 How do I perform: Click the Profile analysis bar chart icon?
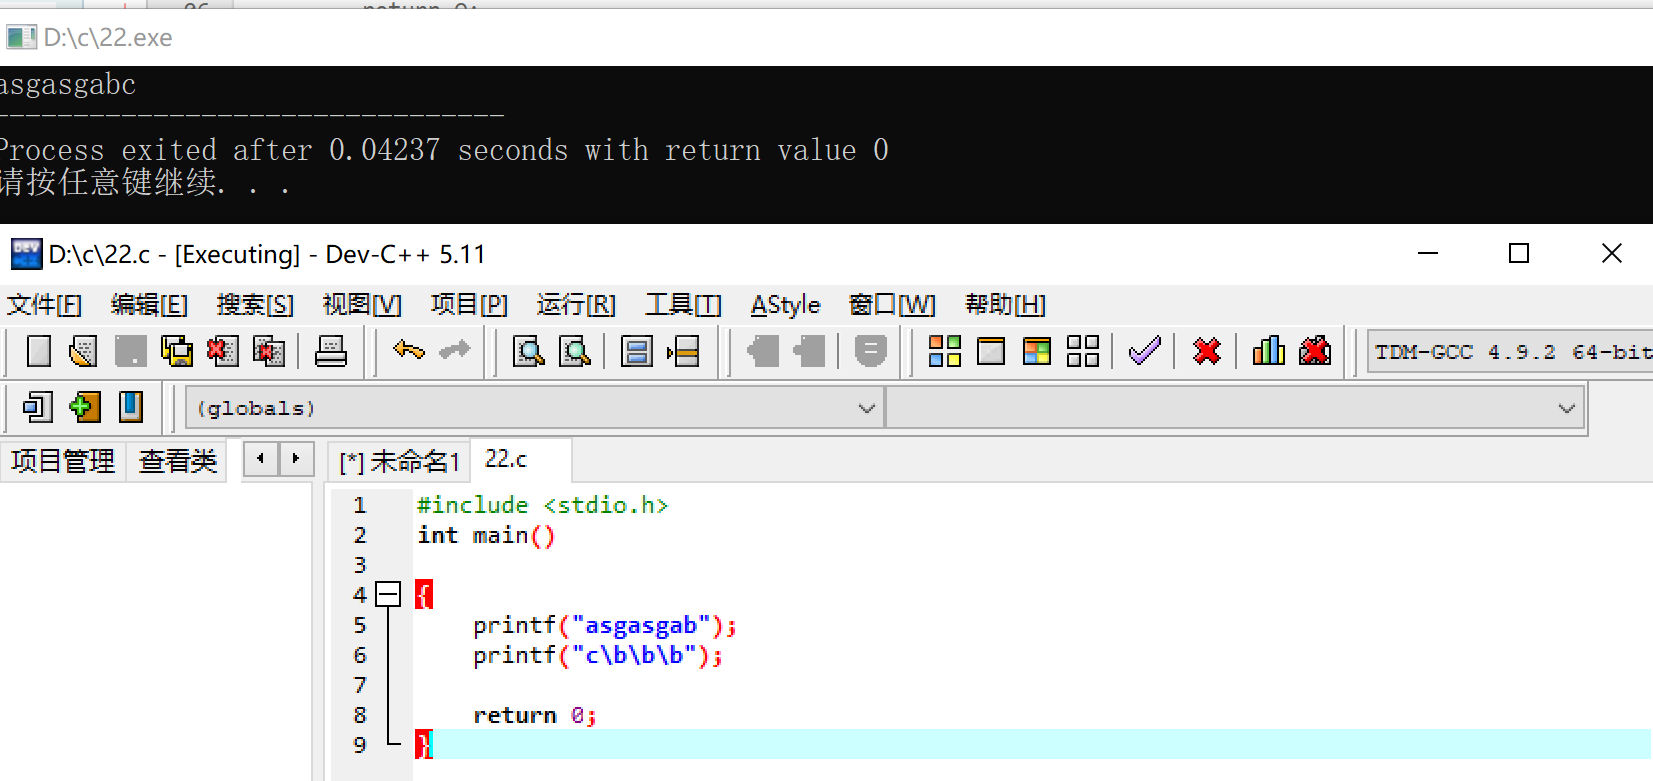[1269, 351]
